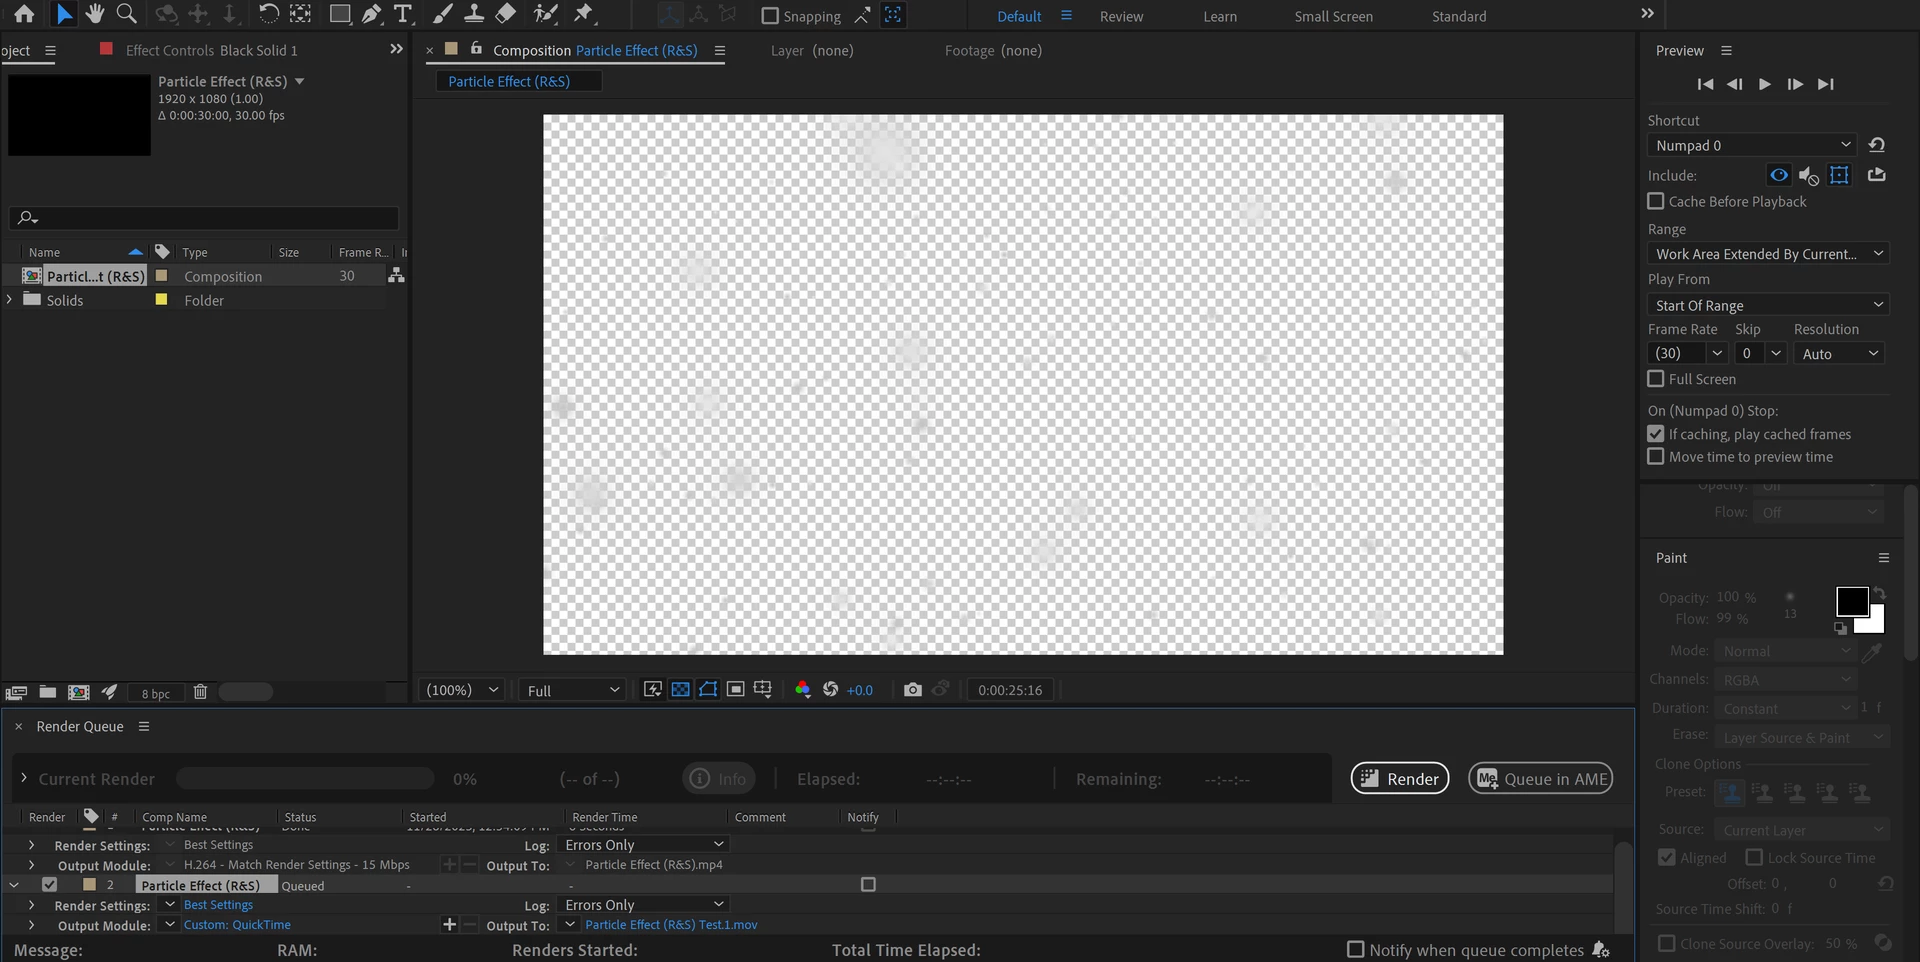
Task: Take a snapshot with the camera icon
Action: [x=912, y=689]
